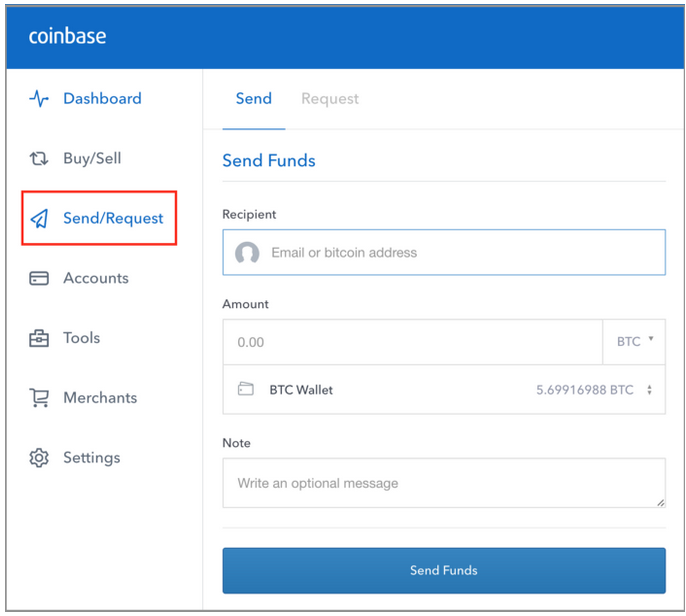Click the Tools briefcase icon
Image resolution: width=686 pixels, height=616 pixels.
point(39,338)
